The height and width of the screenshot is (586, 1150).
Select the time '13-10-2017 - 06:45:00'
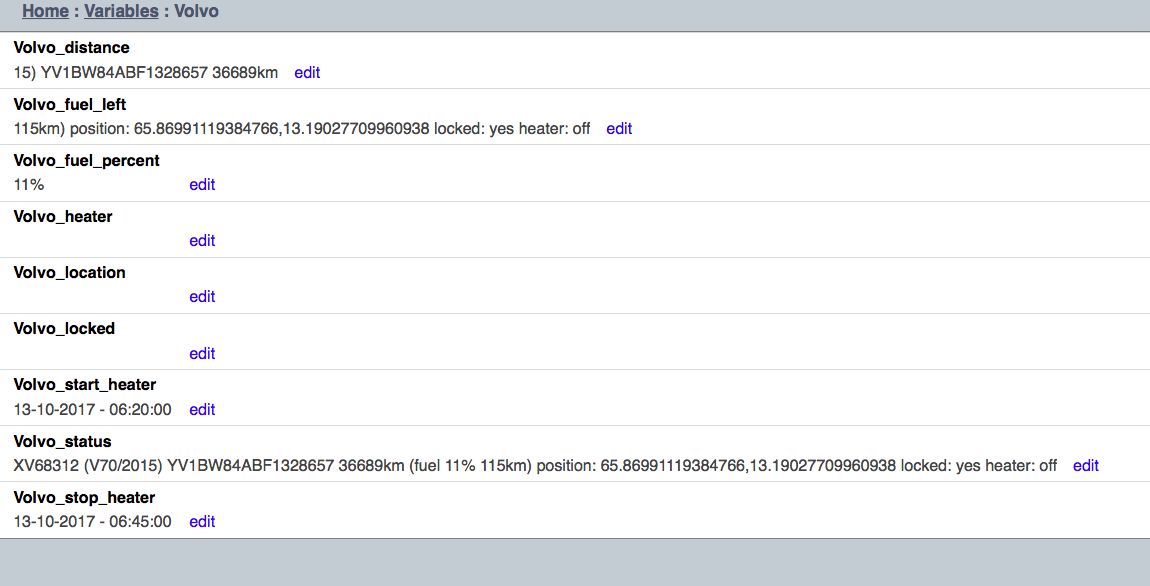click(x=92, y=521)
